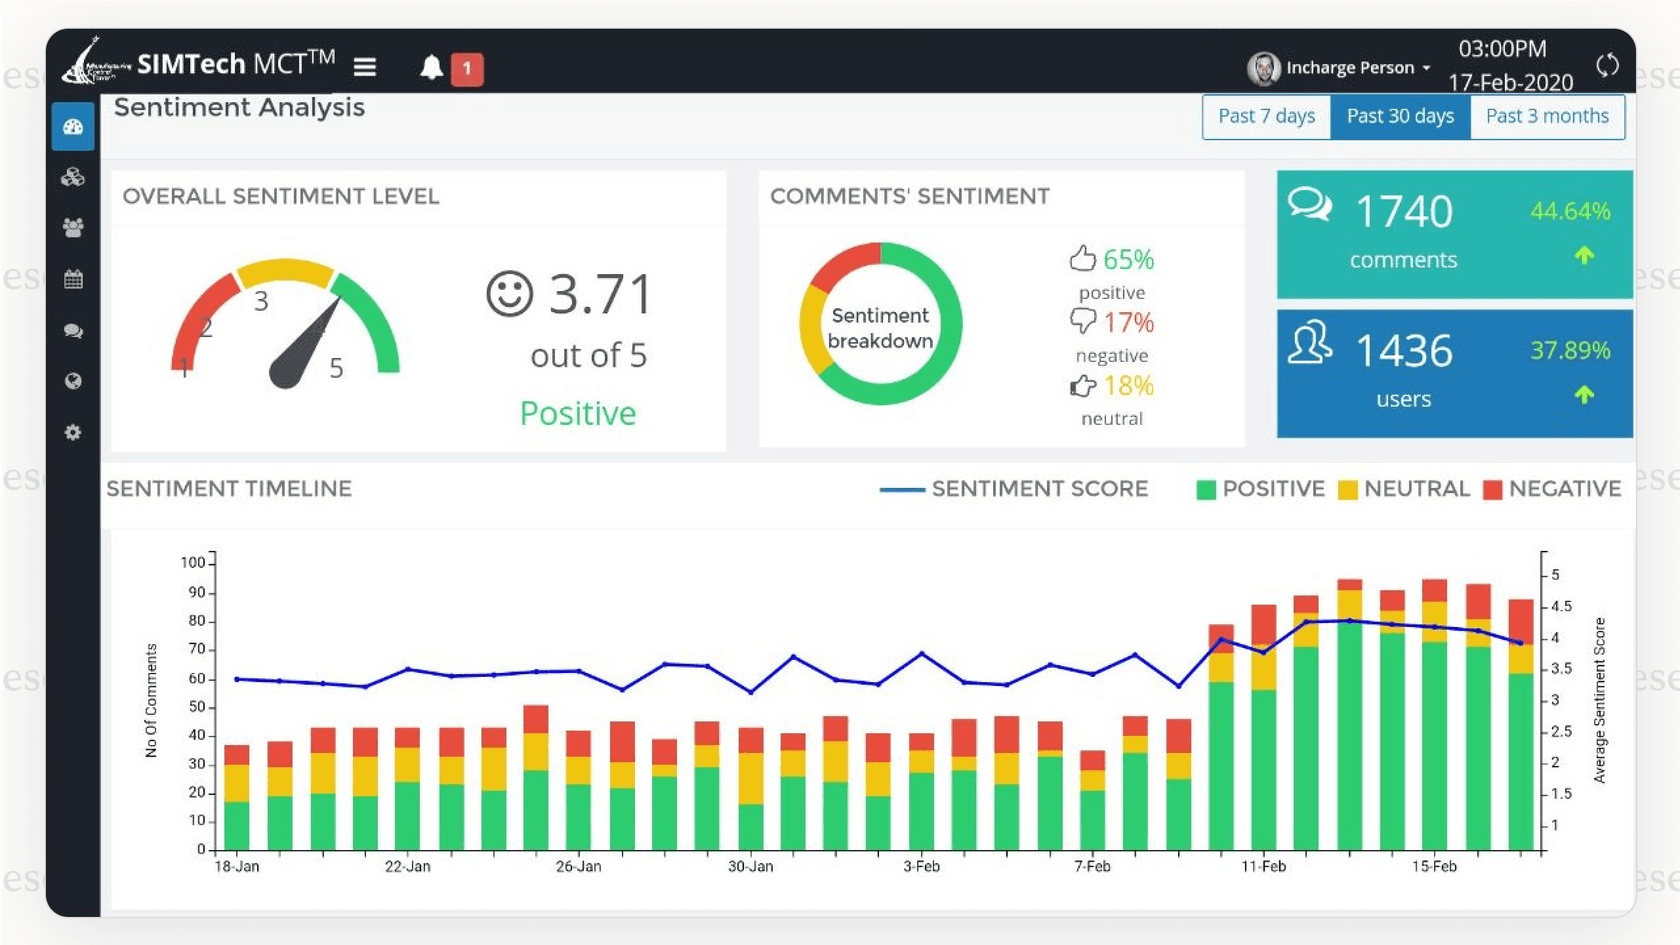The height and width of the screenshot is (945, 1680).
Task: Select the chat messages sidebar icon
Action: [72, 330]
